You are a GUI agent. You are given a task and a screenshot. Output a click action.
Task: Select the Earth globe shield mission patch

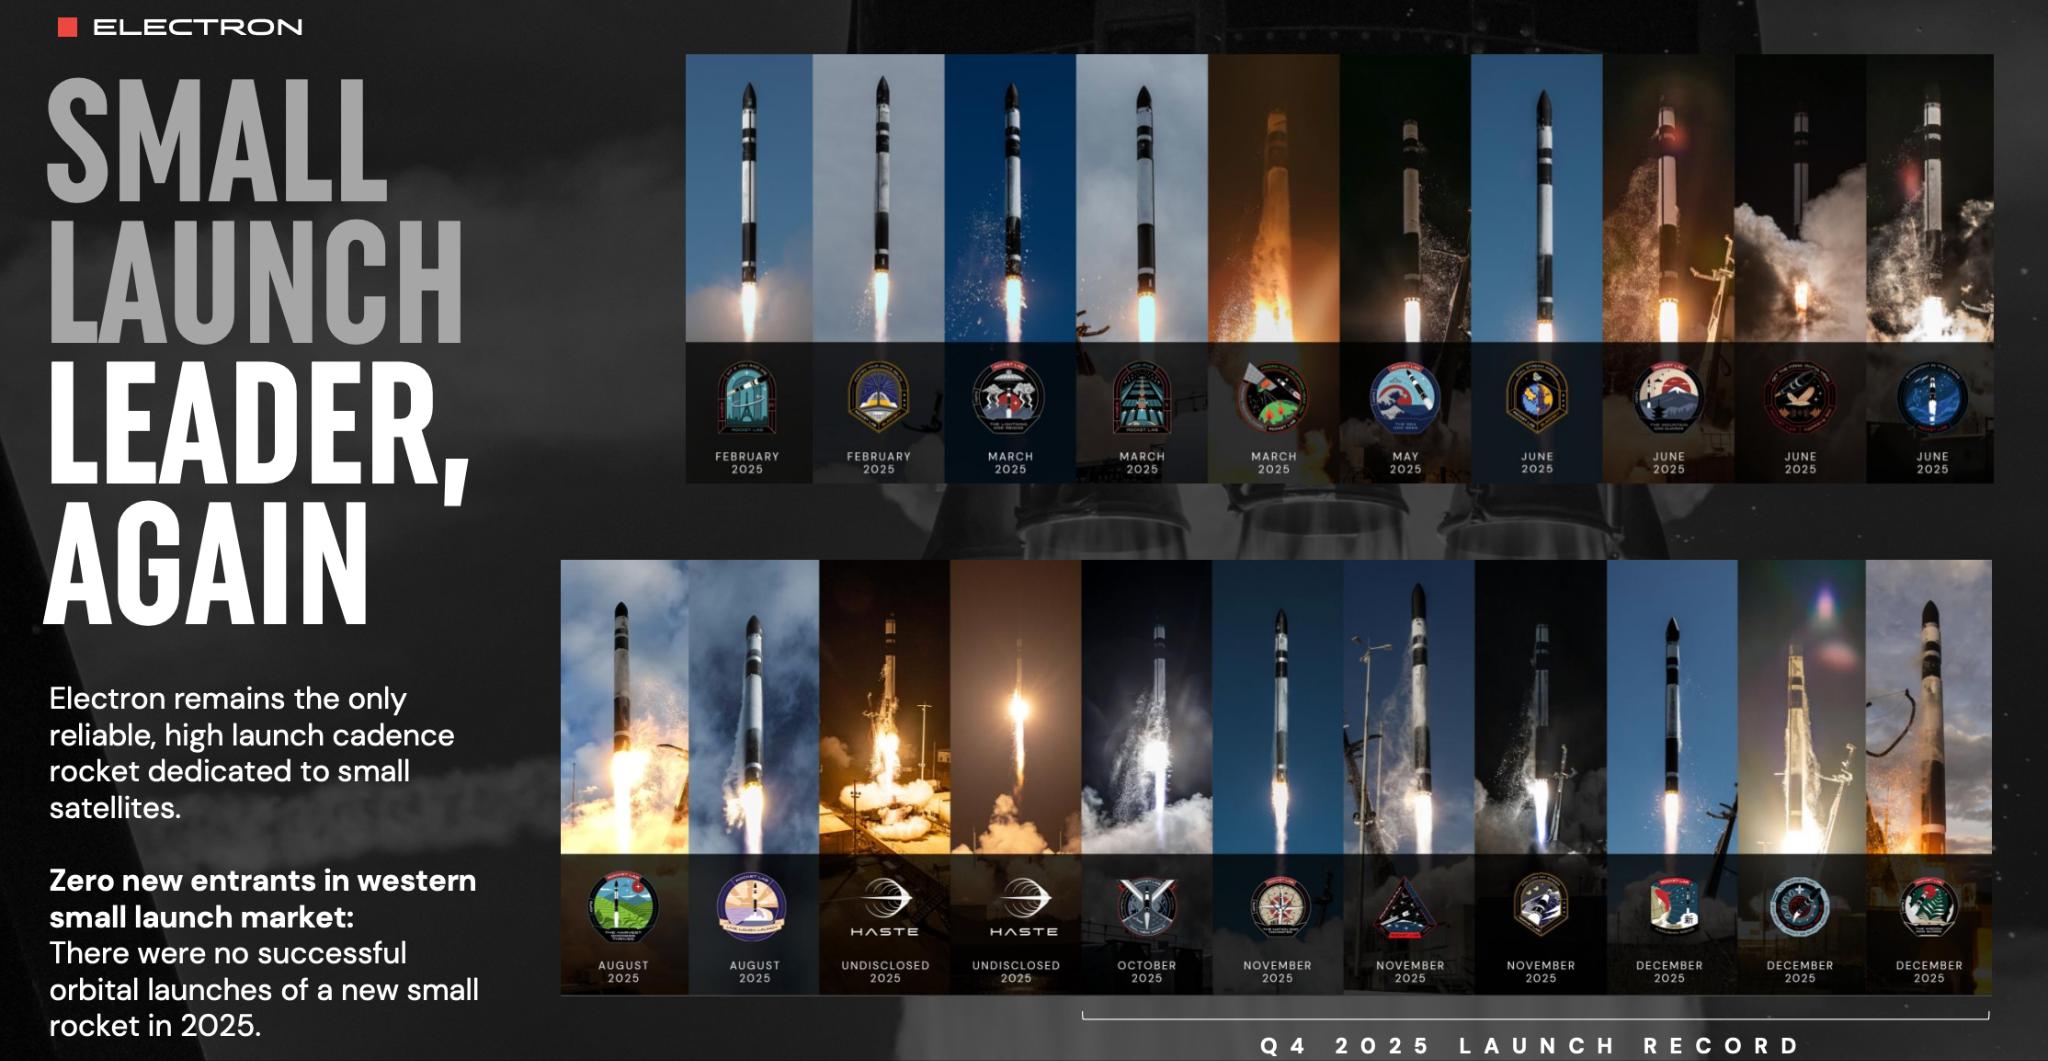click(x=1537, y=398)
